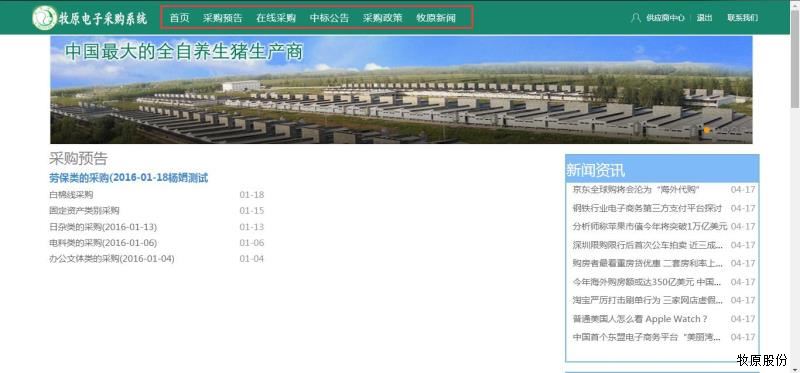Select 中标公告 in the top menu
Screen dimensions: 800x373
tap(330, 18)
